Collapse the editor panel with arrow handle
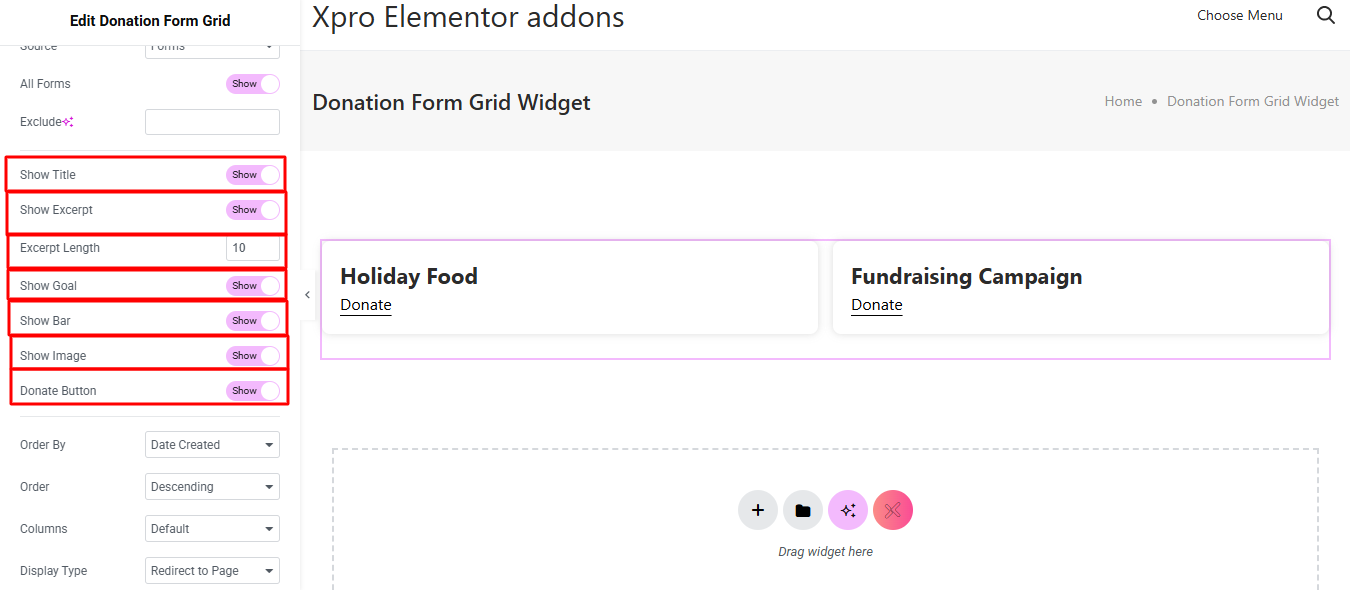 (x=307, y=295)
